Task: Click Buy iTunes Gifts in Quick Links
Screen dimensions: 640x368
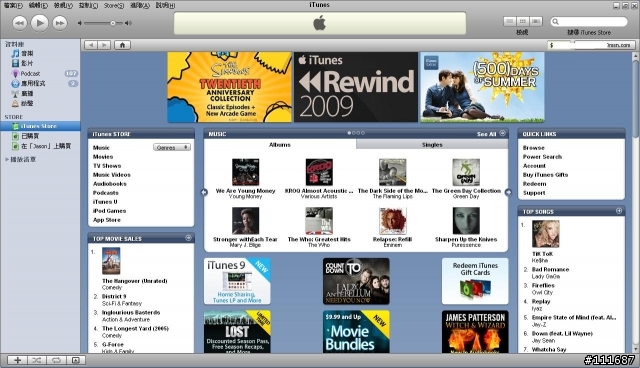Action: (x=545, y=175)
